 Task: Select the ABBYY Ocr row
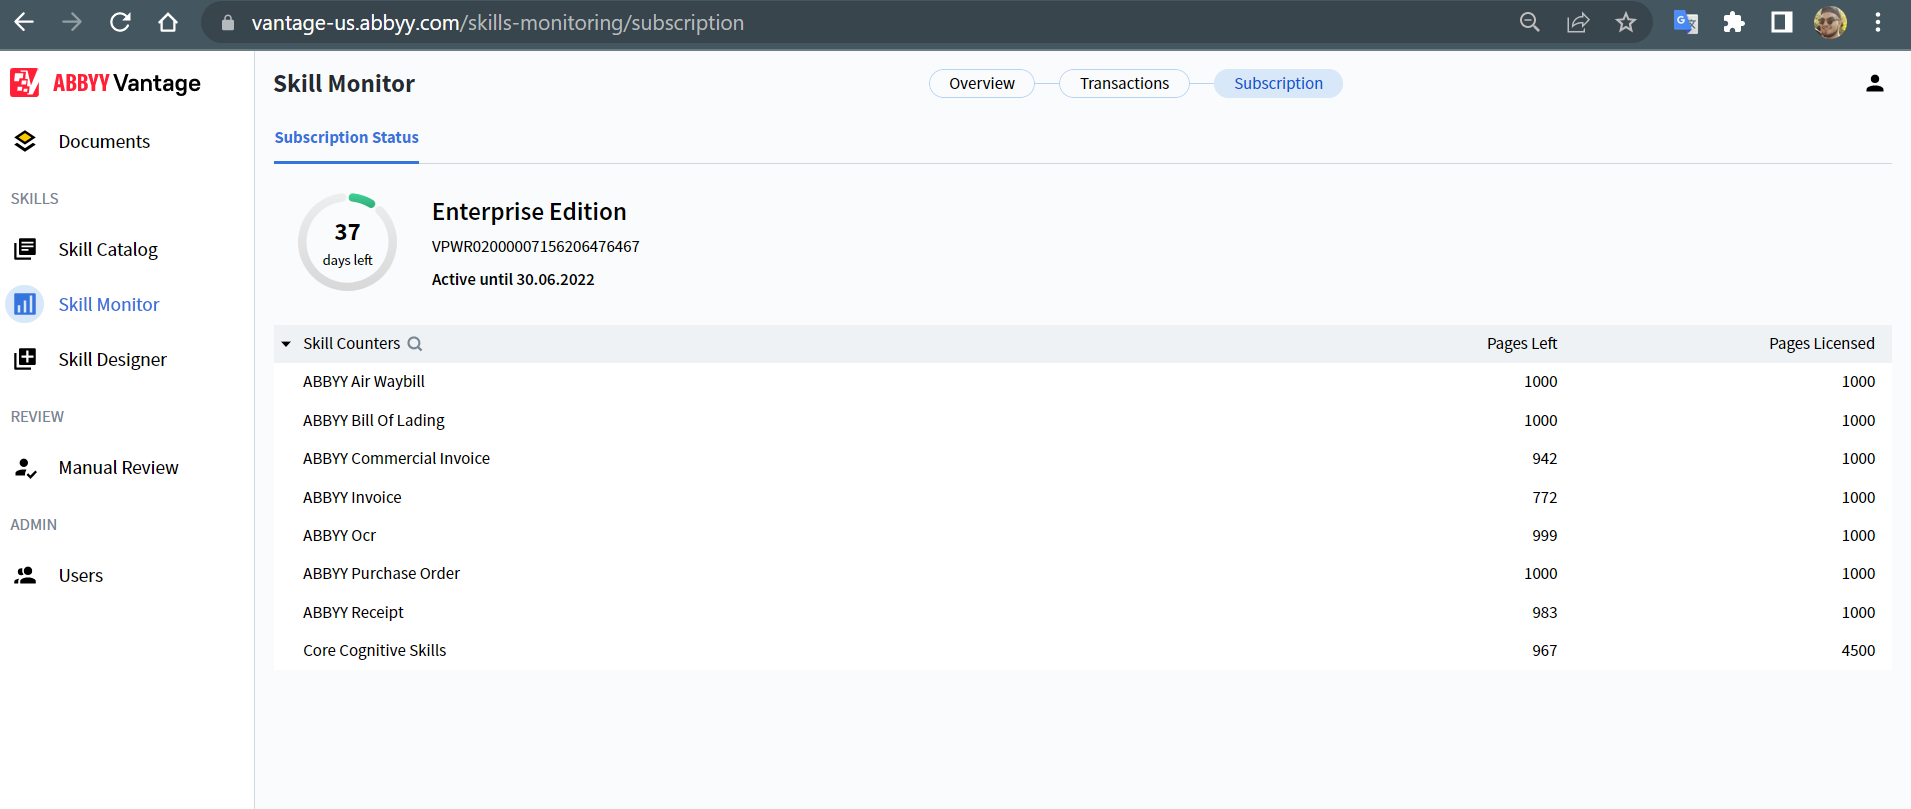click(x=1083, y=536)
